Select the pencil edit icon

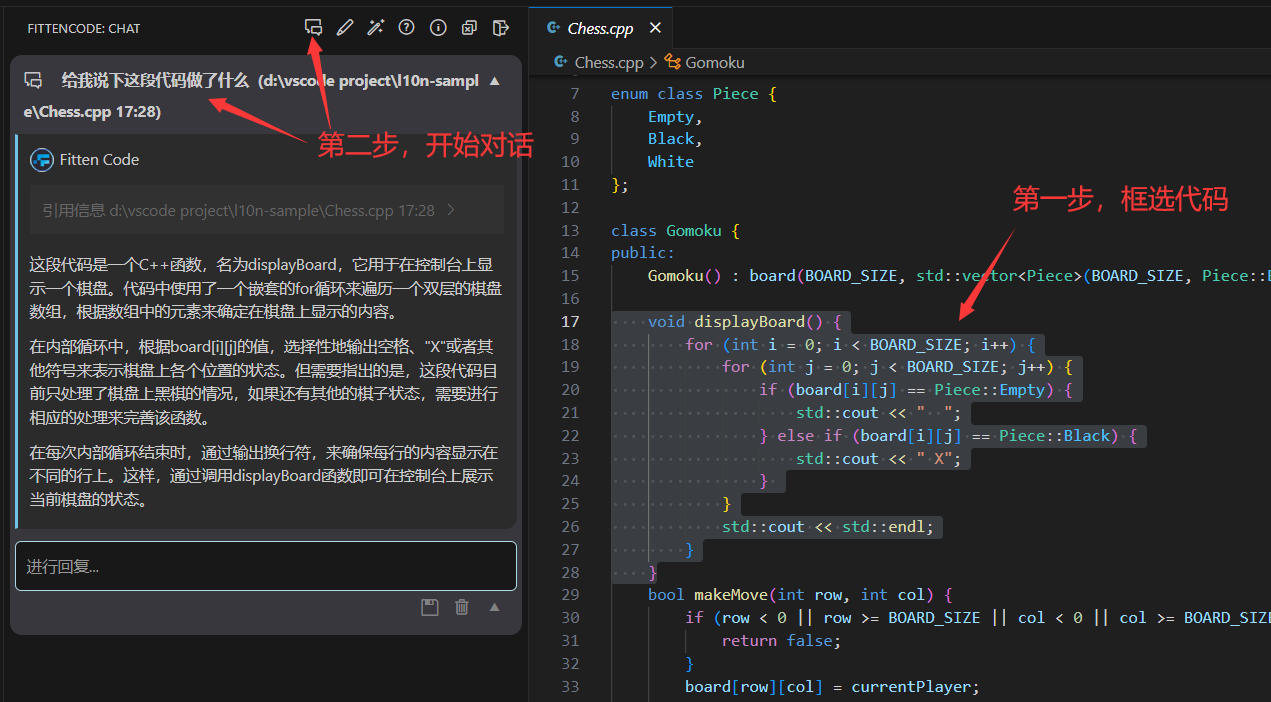[345, 27]
